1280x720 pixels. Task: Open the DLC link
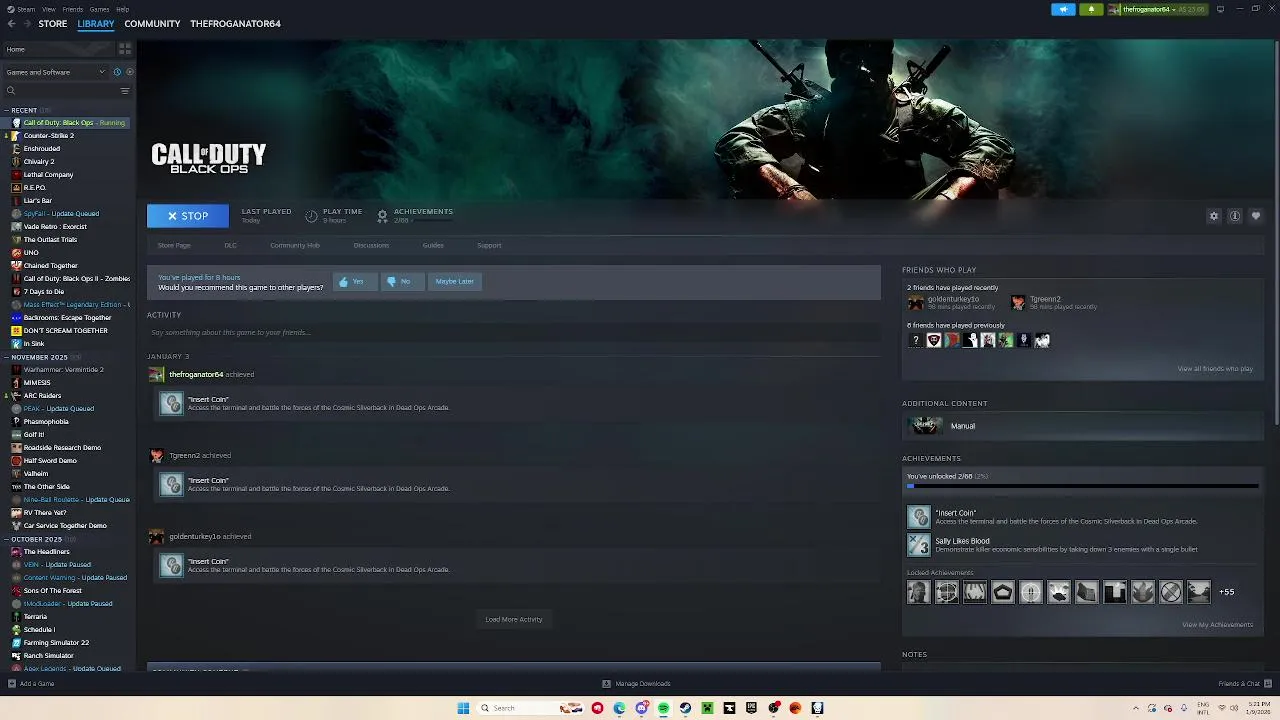tap(230, 245)
